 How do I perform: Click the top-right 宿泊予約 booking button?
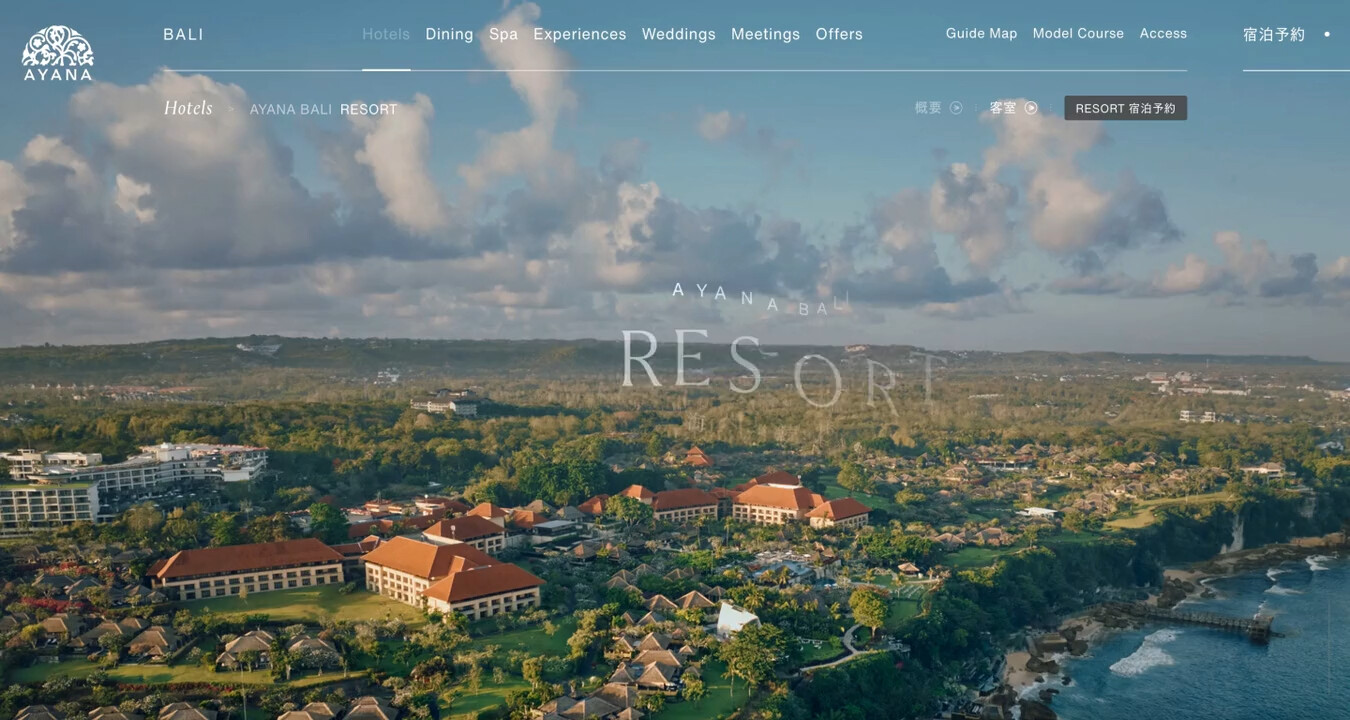coord(1273,34)
